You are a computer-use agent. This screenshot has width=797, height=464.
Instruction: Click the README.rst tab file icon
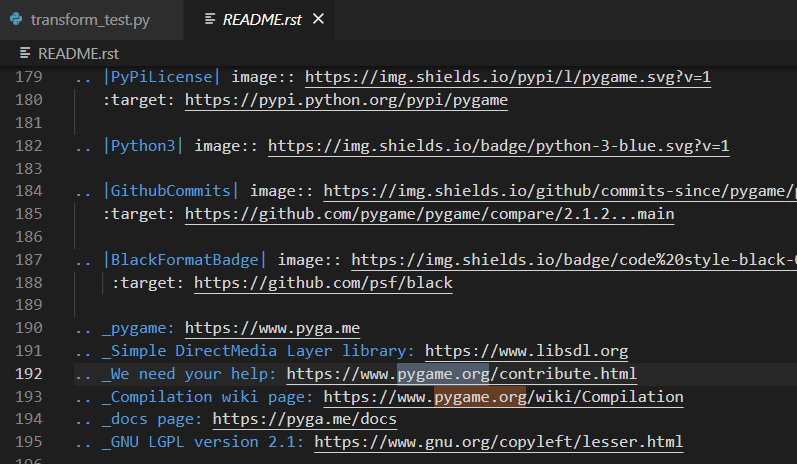[209, 19]
